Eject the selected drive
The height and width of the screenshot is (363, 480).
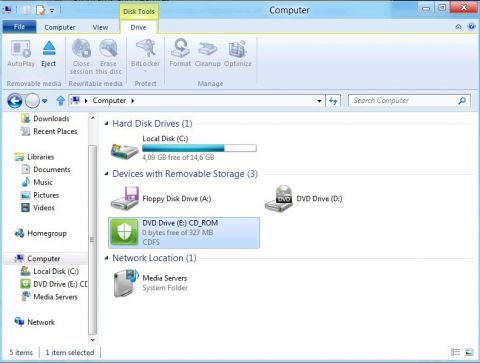49,53
